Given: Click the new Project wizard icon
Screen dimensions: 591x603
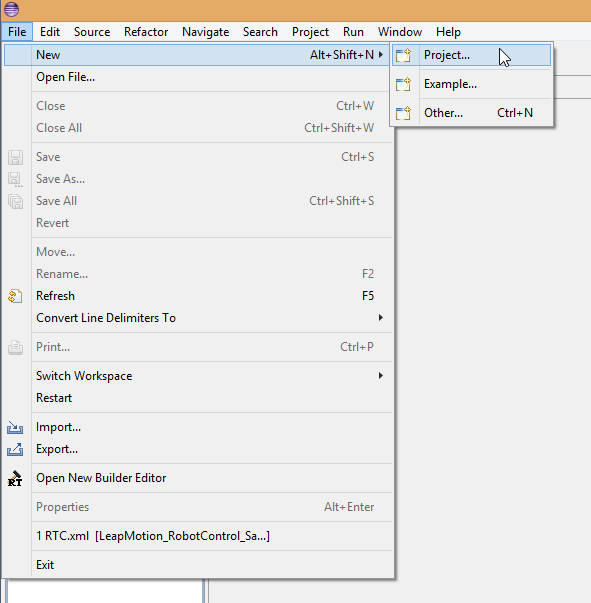Looking at the screenshot, I should pos(403,55).
